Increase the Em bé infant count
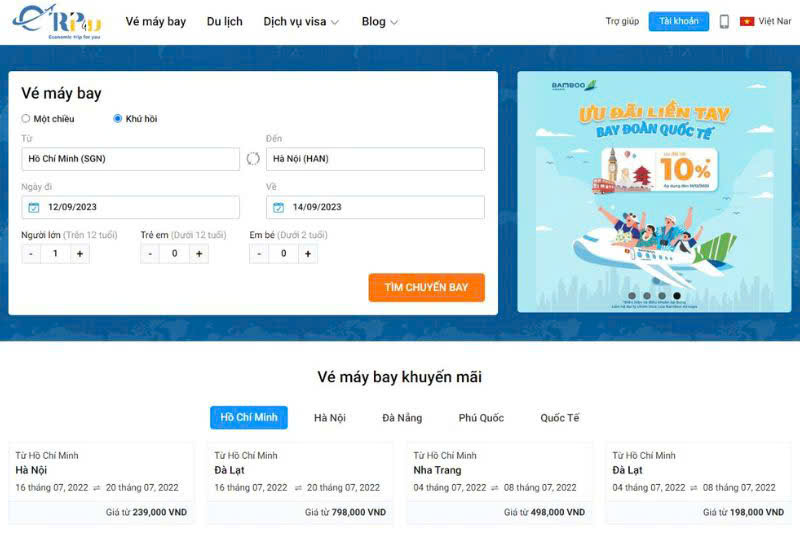Image resolution: width=800 pixels, height=533 pixels. 308,253
